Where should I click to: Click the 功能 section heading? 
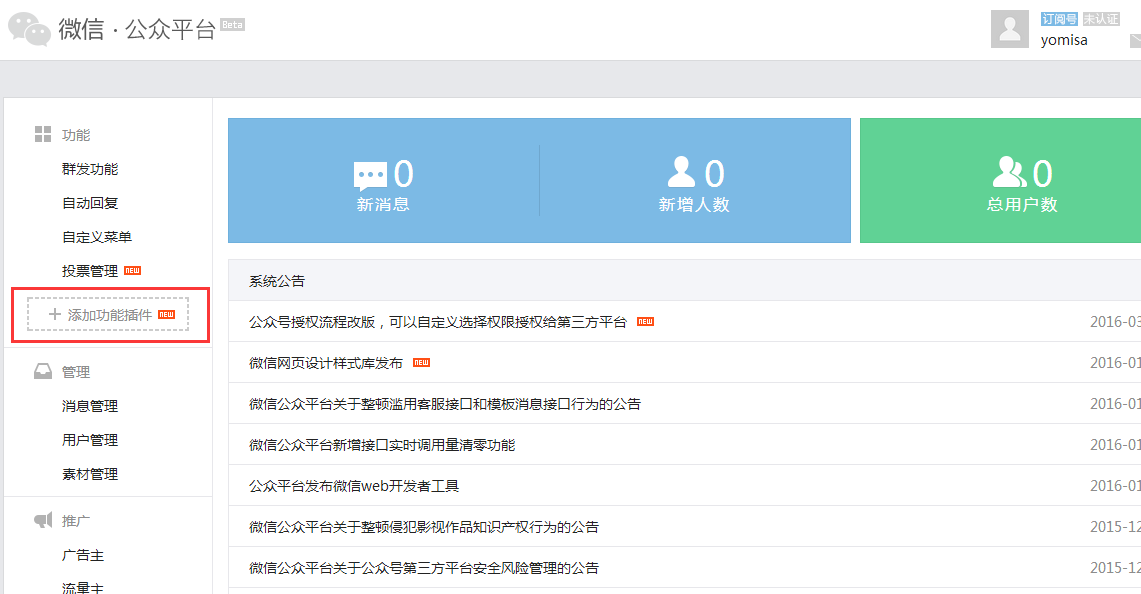tap(76, 135)
